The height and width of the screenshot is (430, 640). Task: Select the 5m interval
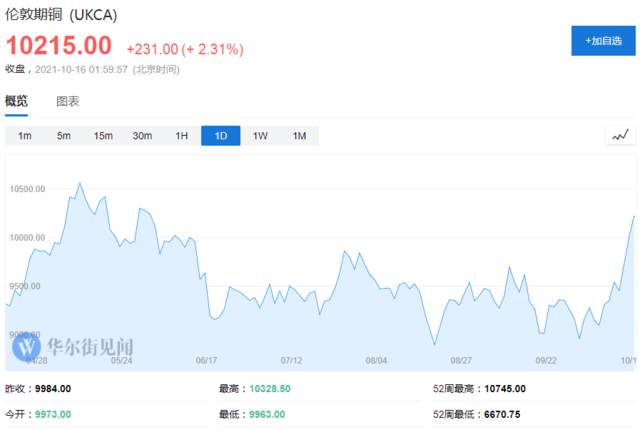[x=64, y=136]
